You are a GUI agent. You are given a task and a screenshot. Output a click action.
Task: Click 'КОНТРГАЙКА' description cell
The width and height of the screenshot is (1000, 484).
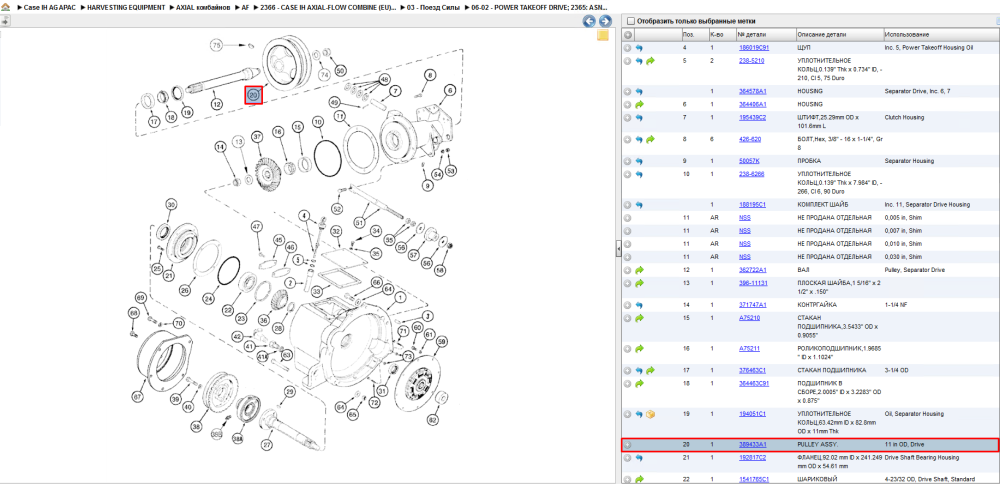[817, 305]
